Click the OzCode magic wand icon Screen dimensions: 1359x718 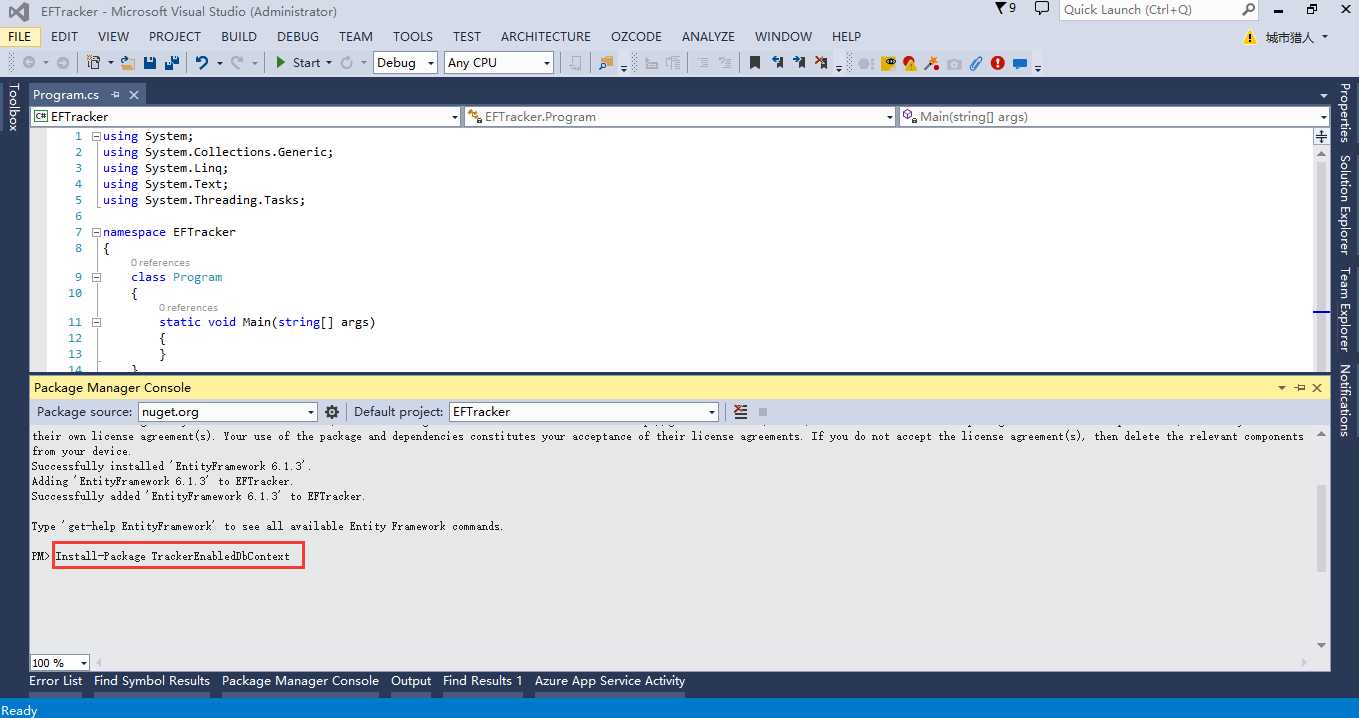(x=932, y=62)
